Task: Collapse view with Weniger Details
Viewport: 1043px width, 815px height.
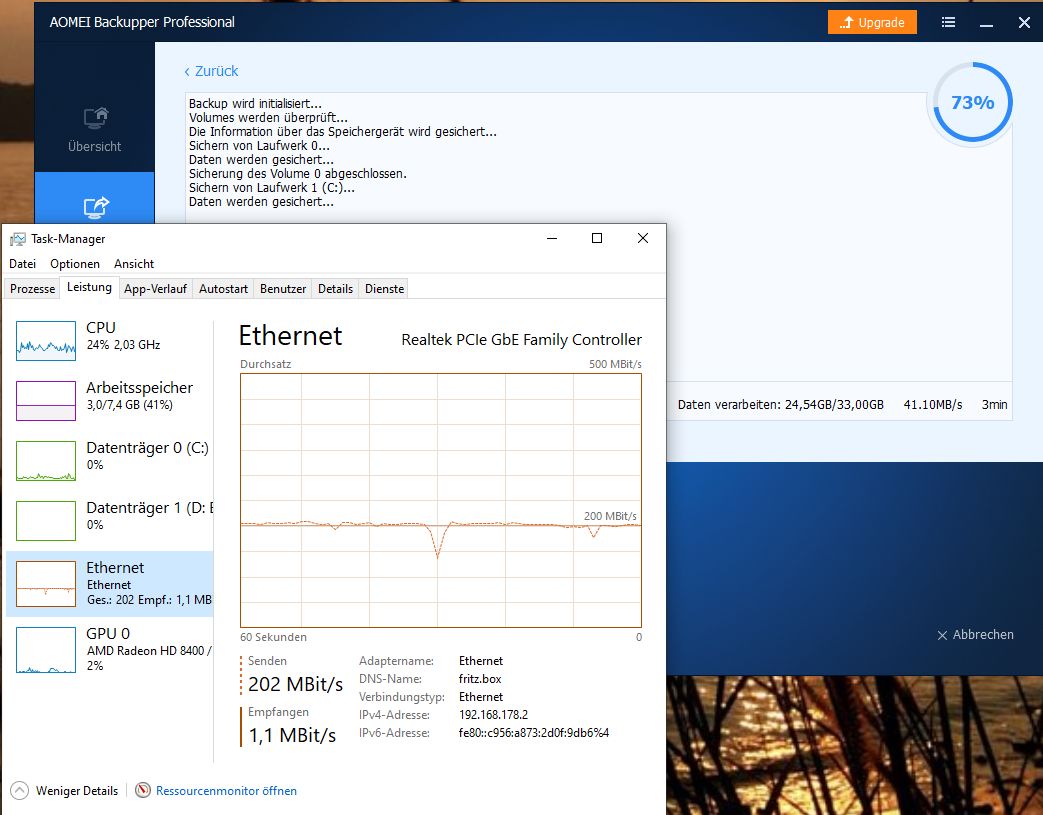Action: pyautogui.click(x=65, y=790)
